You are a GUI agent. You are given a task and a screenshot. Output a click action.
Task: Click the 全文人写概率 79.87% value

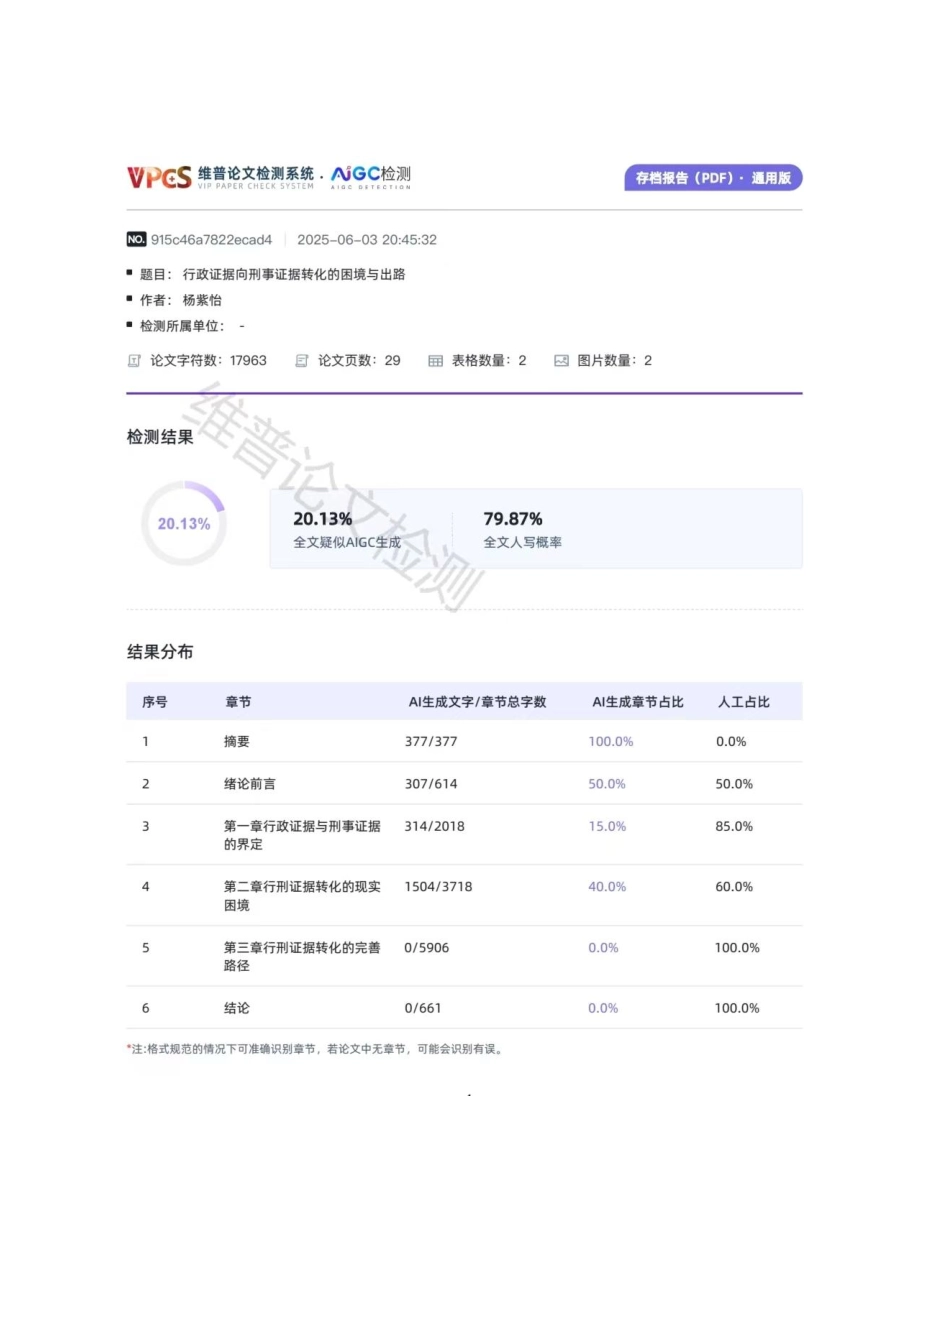point(512,519)
